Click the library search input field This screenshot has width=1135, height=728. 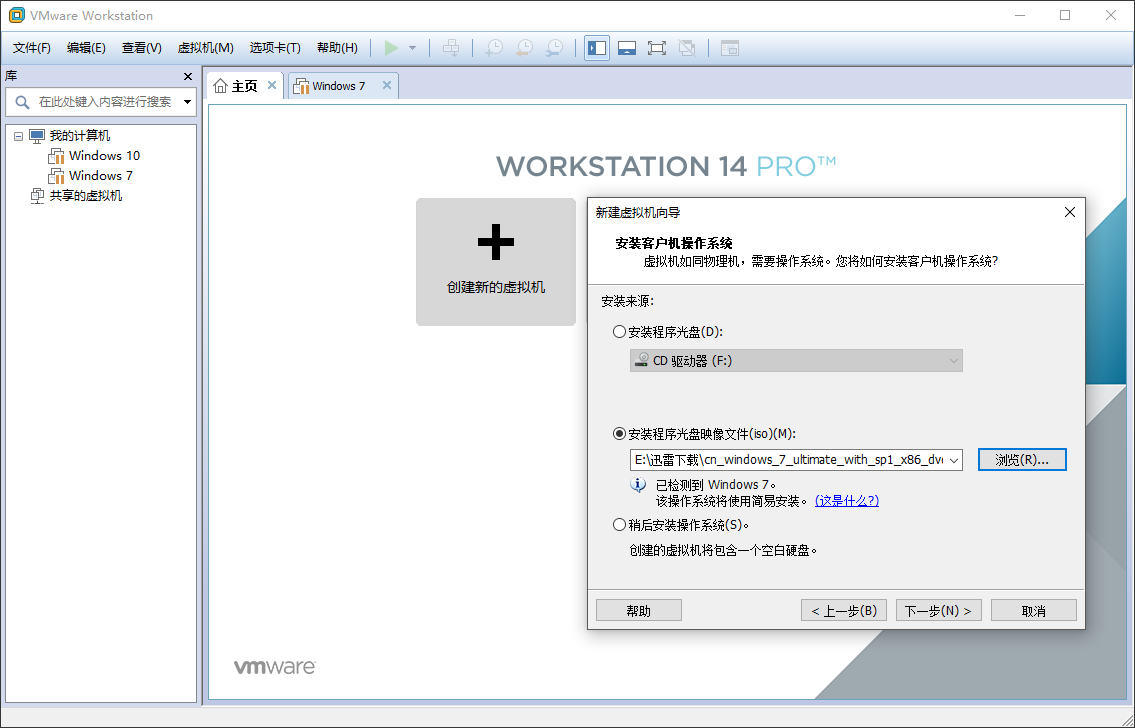click(x=101, y=102)
